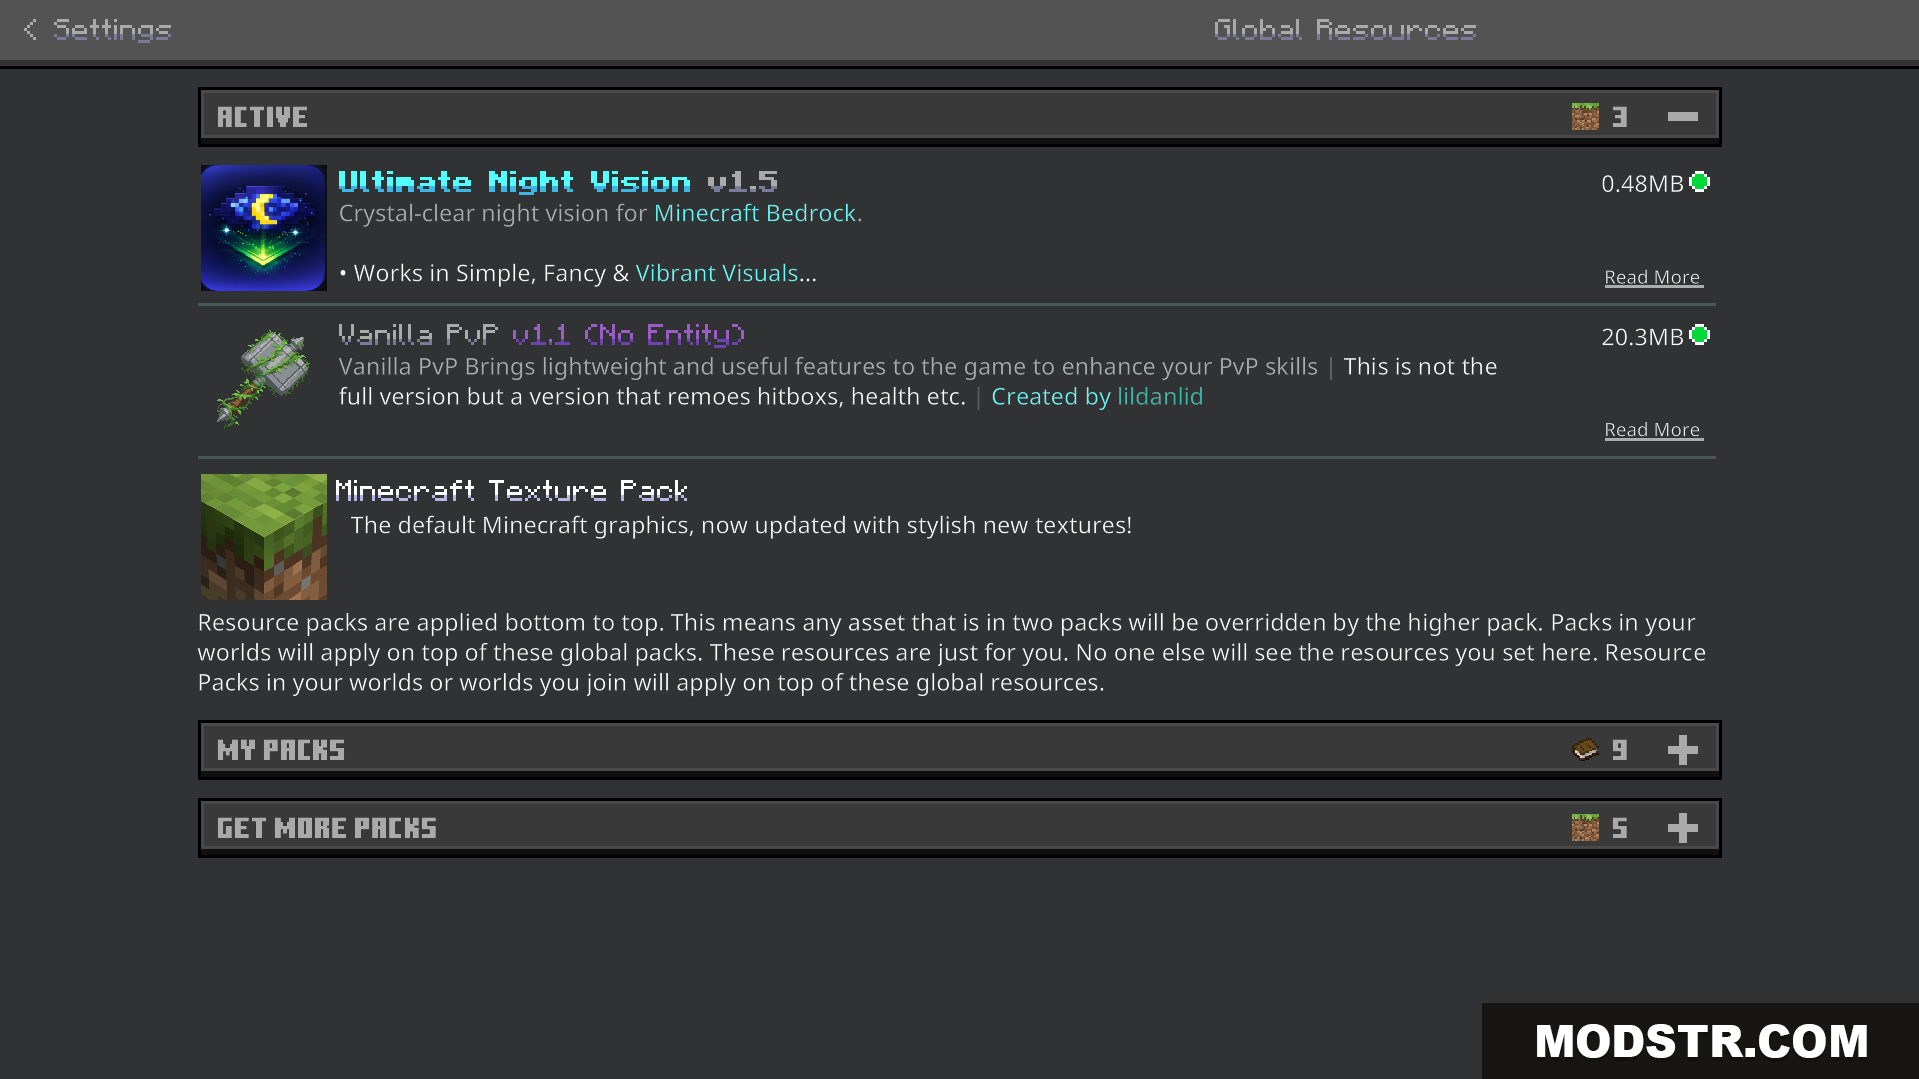Click the active pack count 3
This screenshot has width=1919, height=1079.
(x=1620, y=117)
